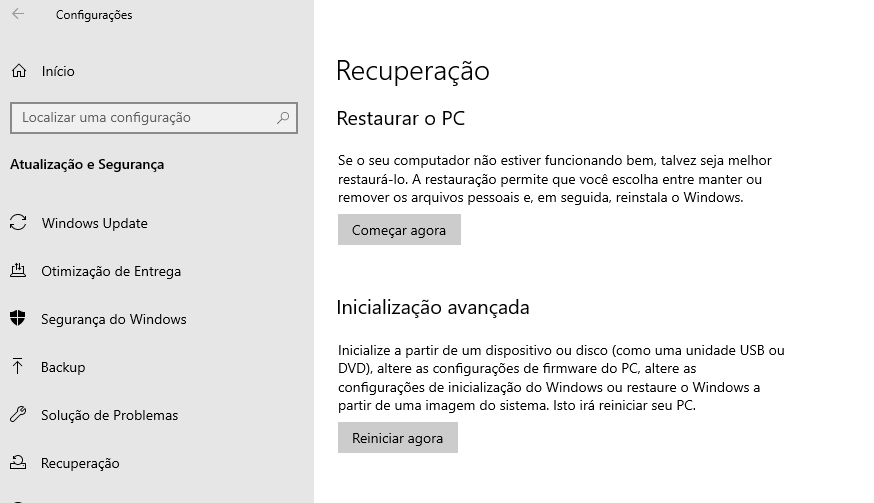
Task: Click the house icon beside Início
Action: (x=19, y=71)
